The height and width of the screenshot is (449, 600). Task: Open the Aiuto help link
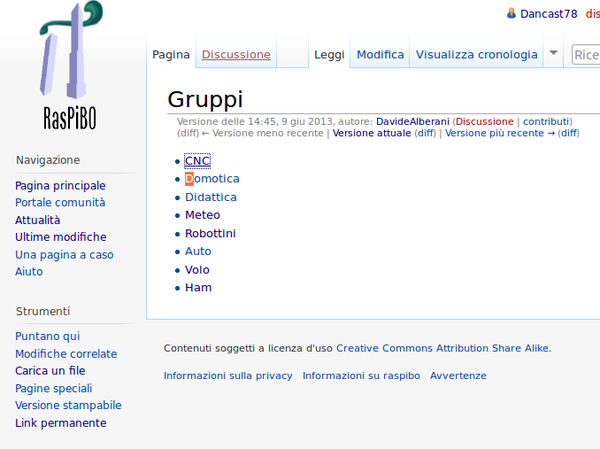[29, 271]
